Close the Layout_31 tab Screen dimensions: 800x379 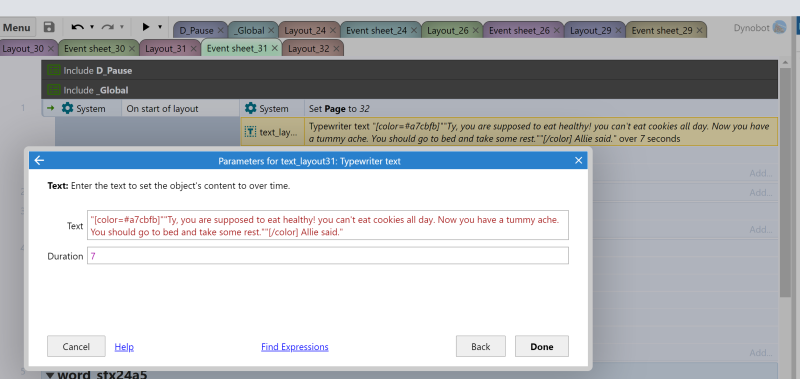click(x=193, y=49)
